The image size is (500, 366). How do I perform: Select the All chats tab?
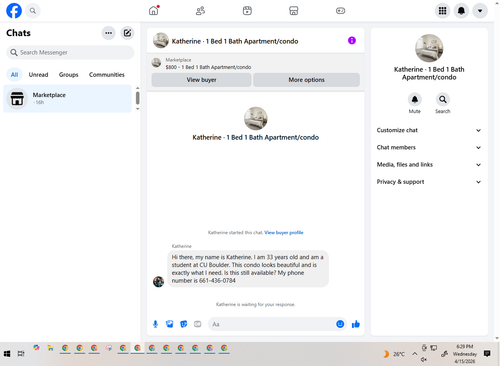pos(14,75)
